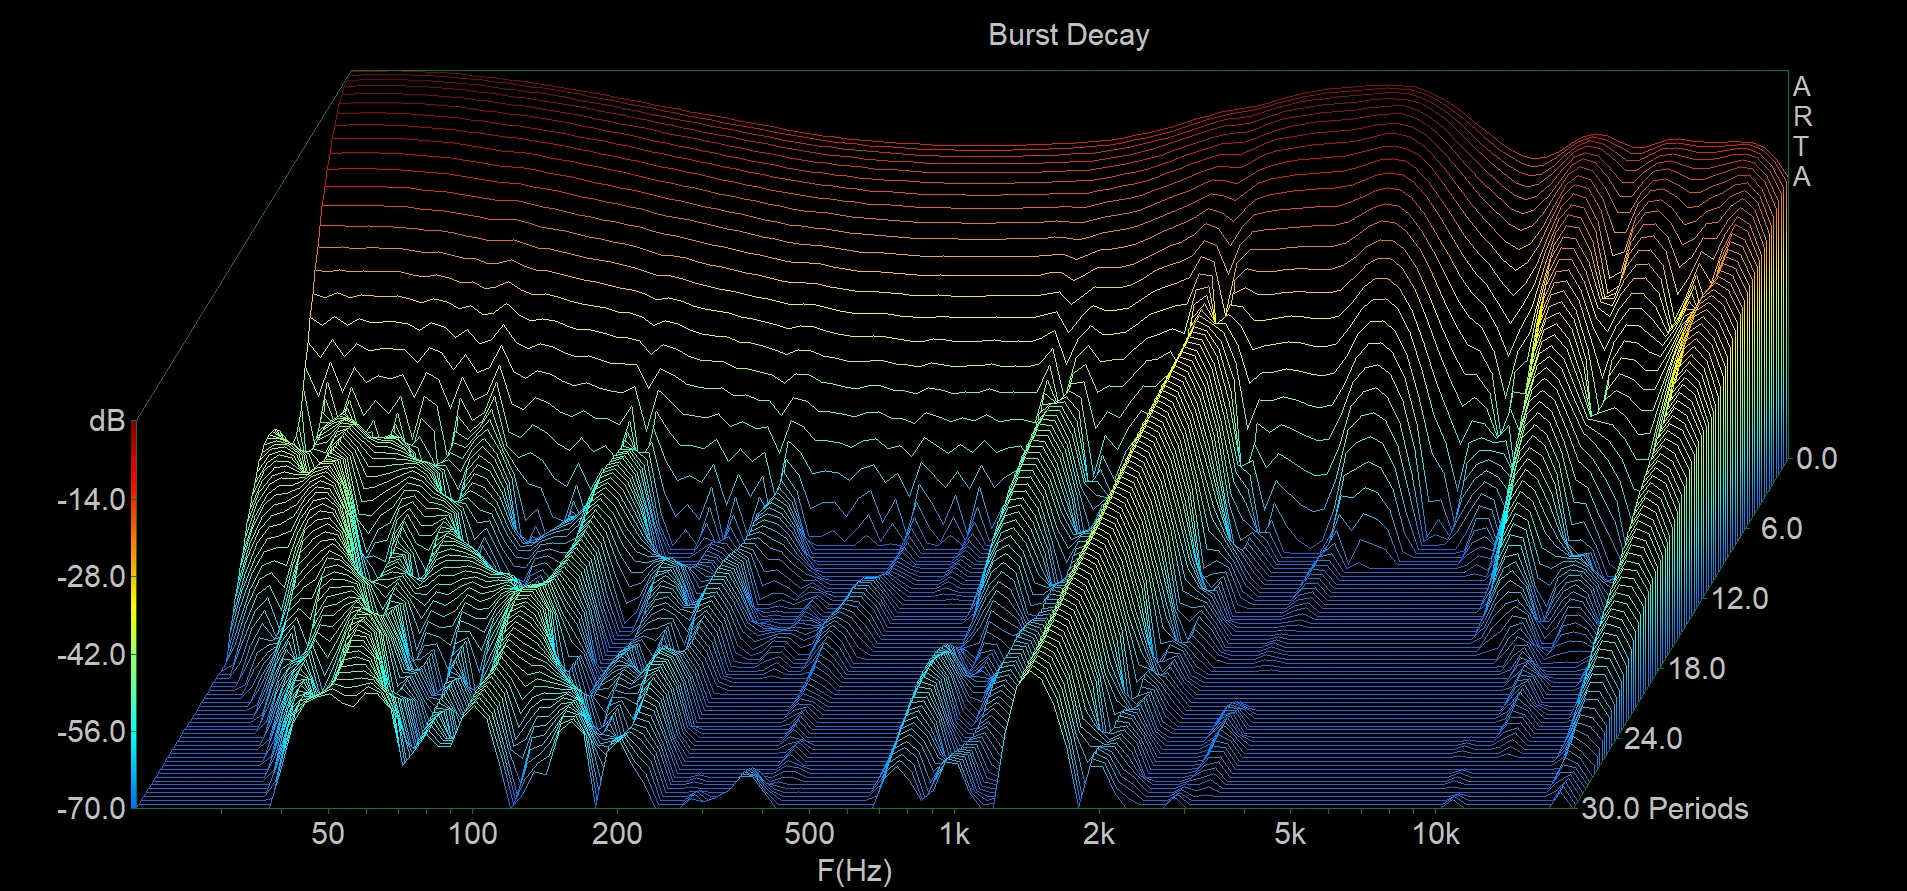Click the dB color gradient scale bar
Image resolution: width=1907 pixels, height=891 pixels.
pos(133,614)
